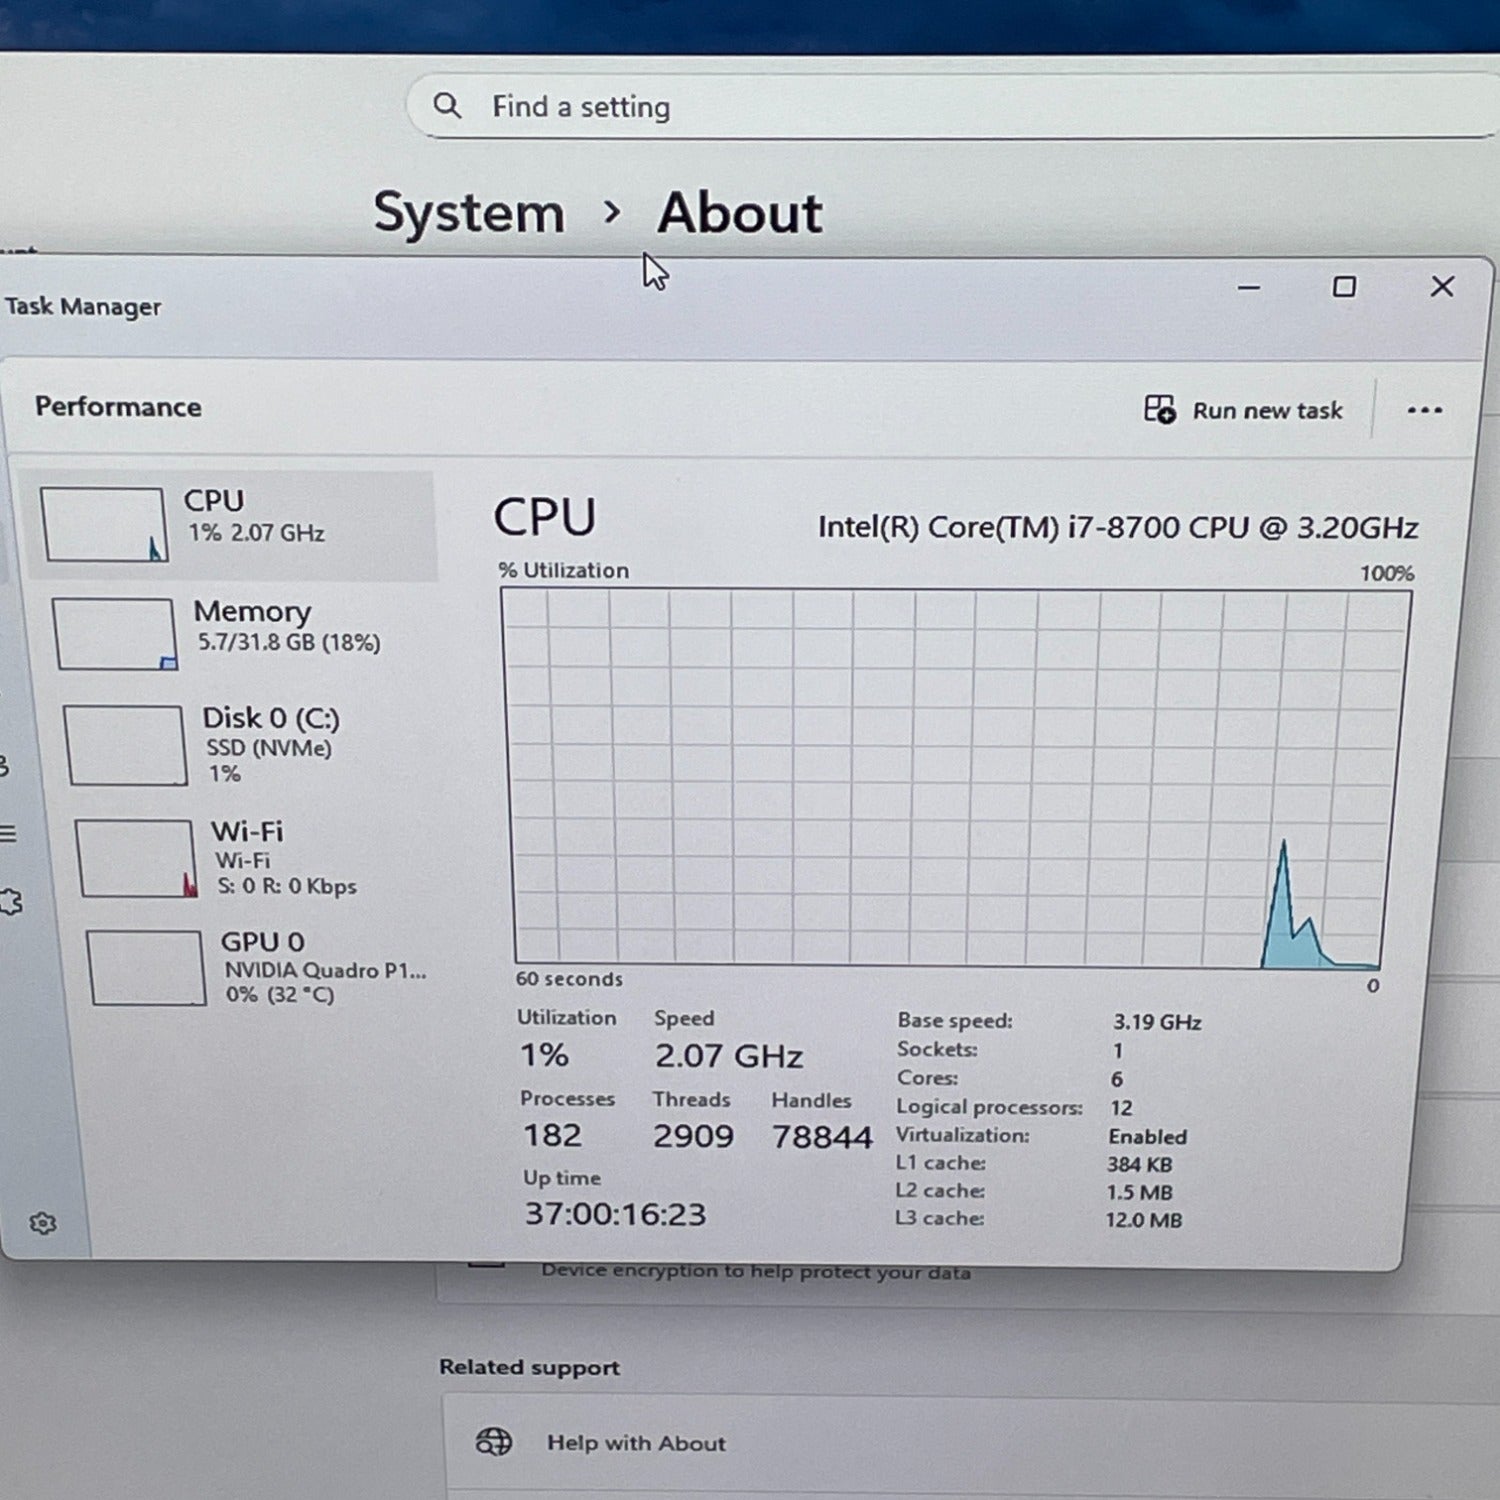
Task: Click the Memory mini graph thumbnail
Action: click(115, 634)
